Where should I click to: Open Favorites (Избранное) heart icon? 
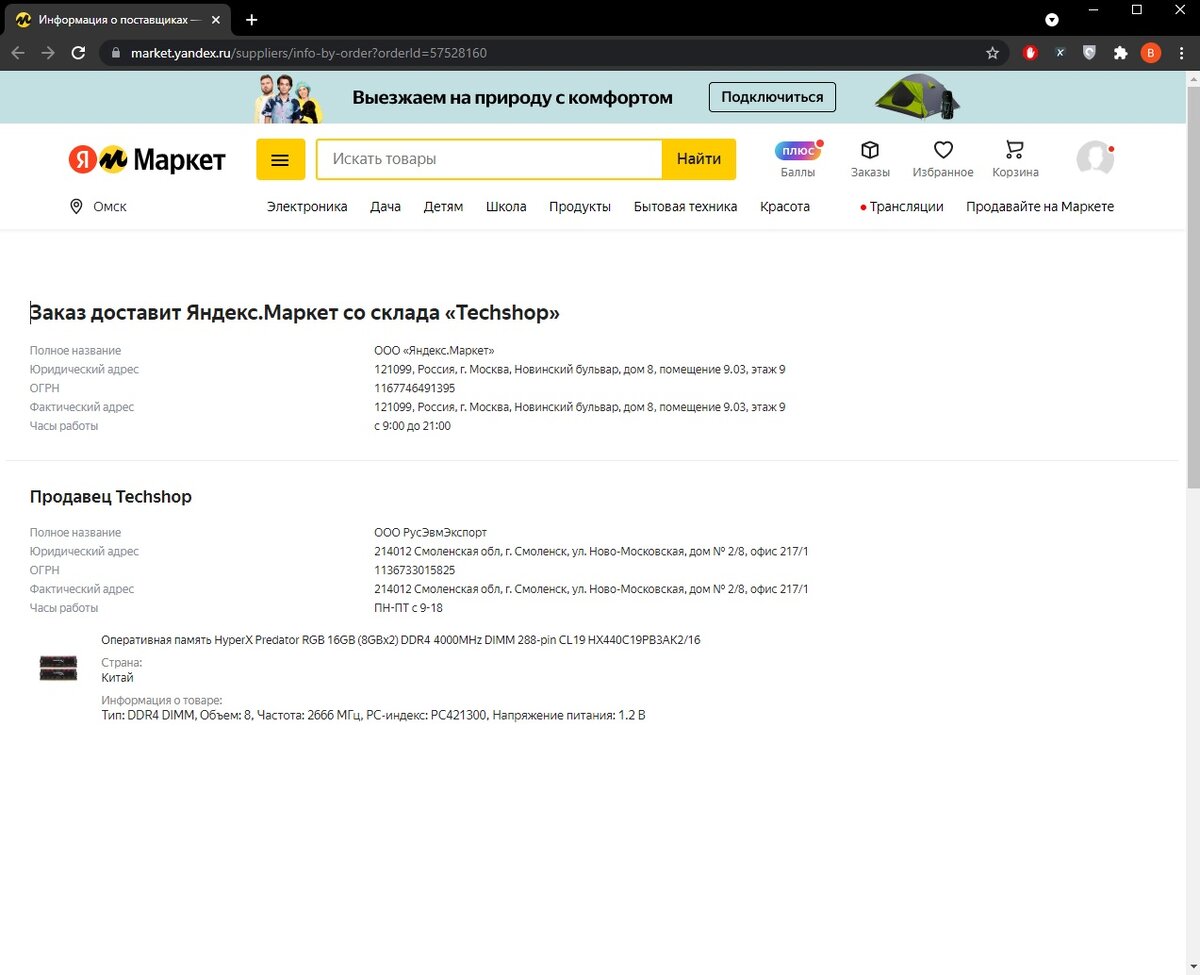[x=943, y=150]
